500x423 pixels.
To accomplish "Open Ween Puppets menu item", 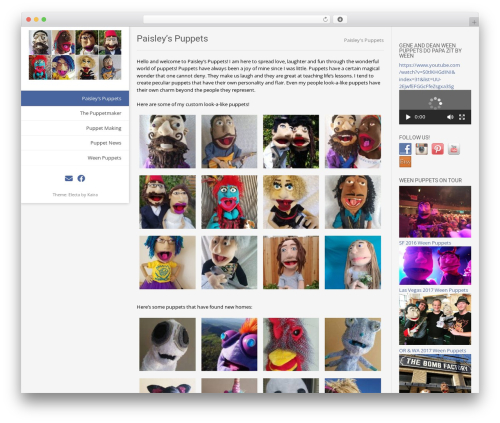I will (x=75, y=158).
